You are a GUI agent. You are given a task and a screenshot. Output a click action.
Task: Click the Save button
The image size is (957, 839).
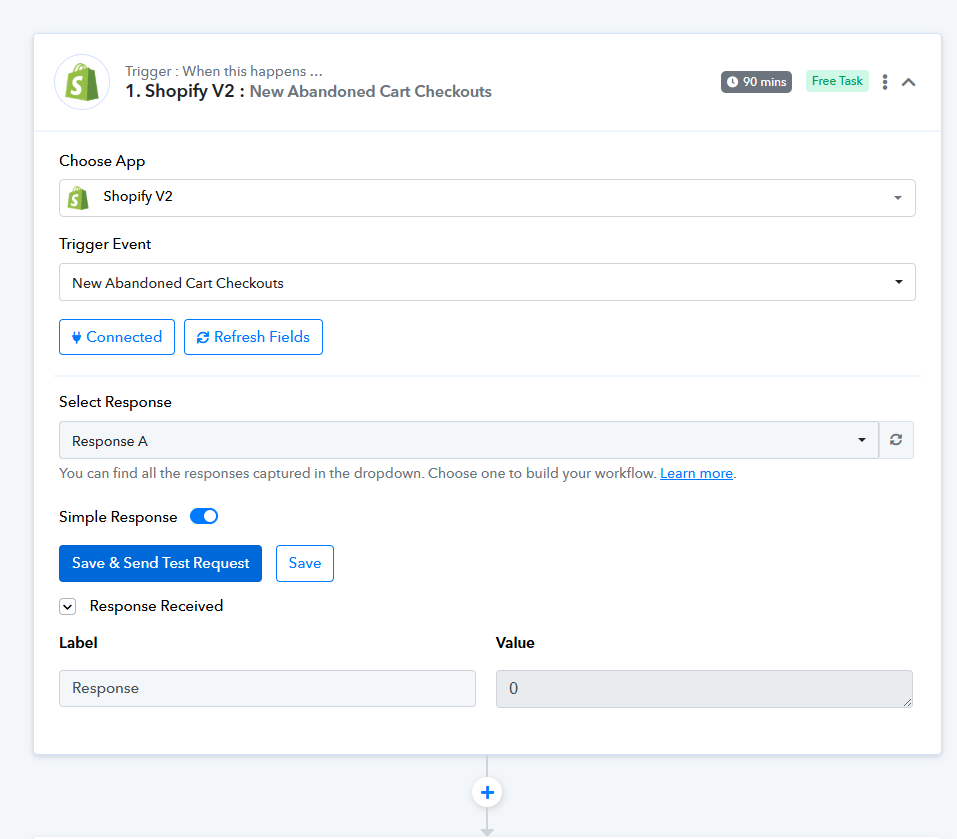[305, 563]
